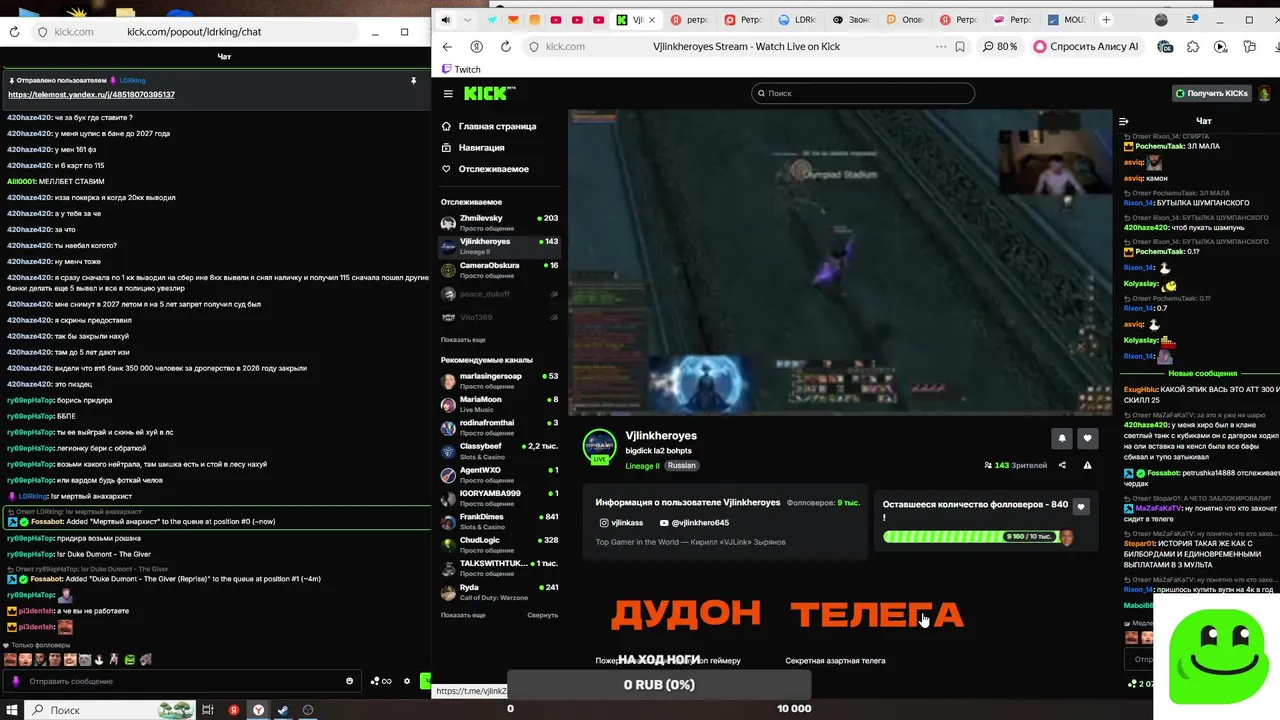Click the 0 RUB donation progress bar
Viewport: 1280px width, 720px height.
tap(659, 685)
